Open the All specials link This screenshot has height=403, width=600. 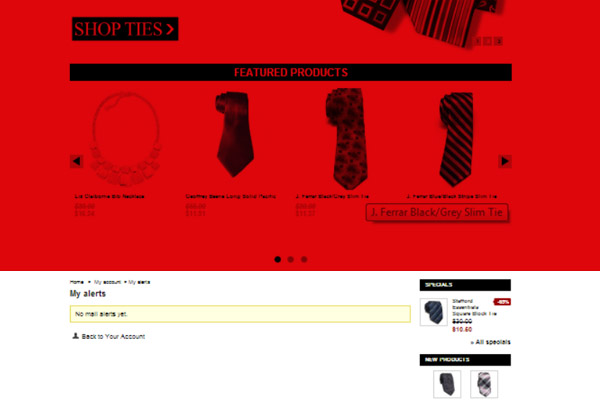(491, 342)
